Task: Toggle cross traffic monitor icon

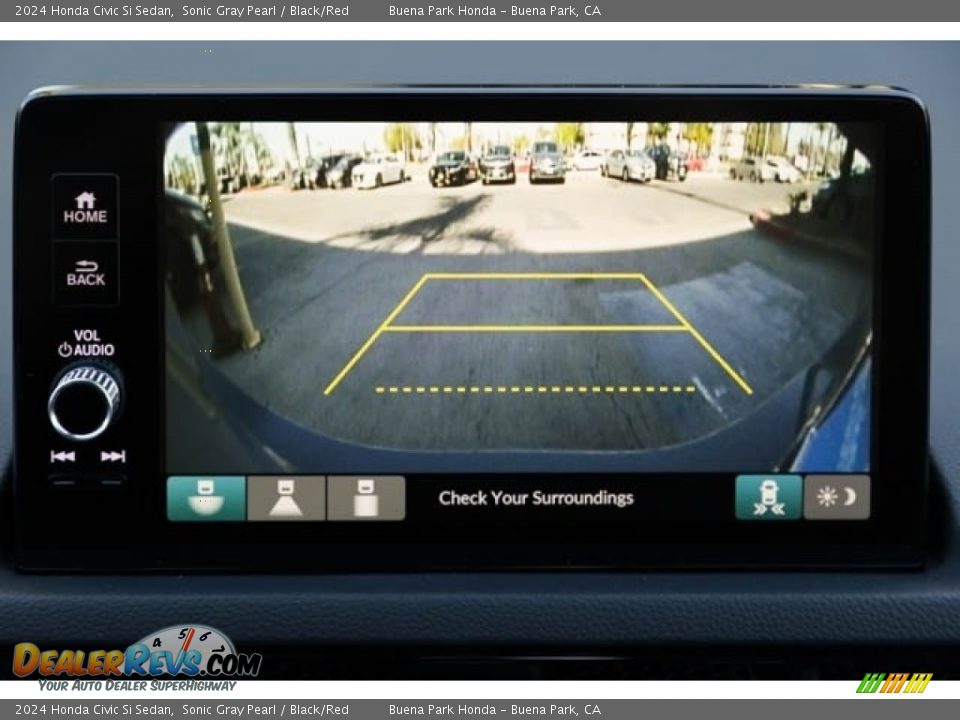Action: coord(768,497)
